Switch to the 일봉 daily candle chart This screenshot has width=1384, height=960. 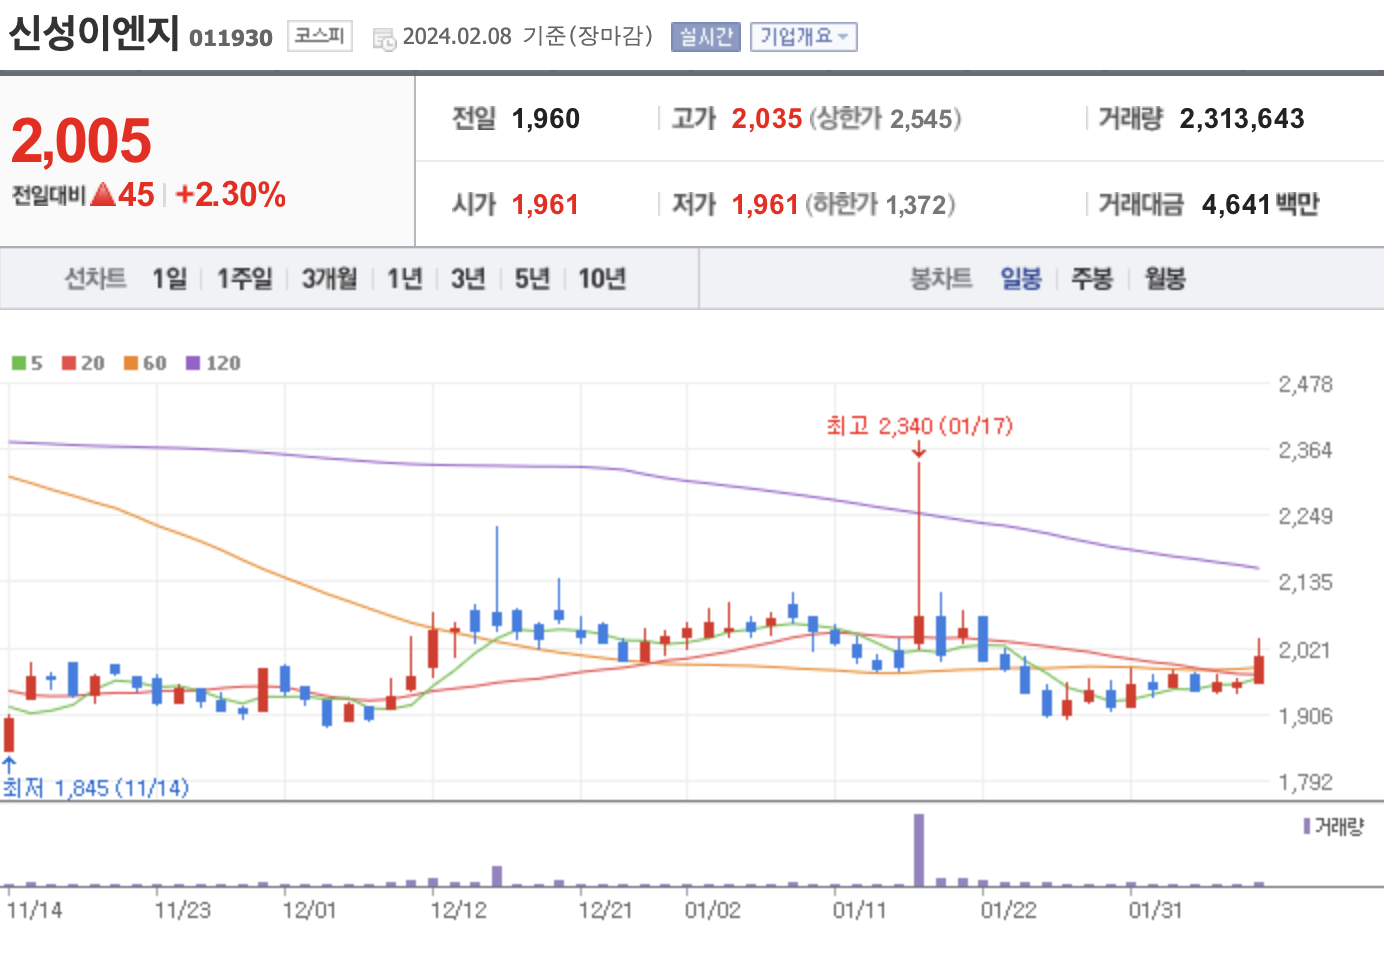tap(1021, 278)
